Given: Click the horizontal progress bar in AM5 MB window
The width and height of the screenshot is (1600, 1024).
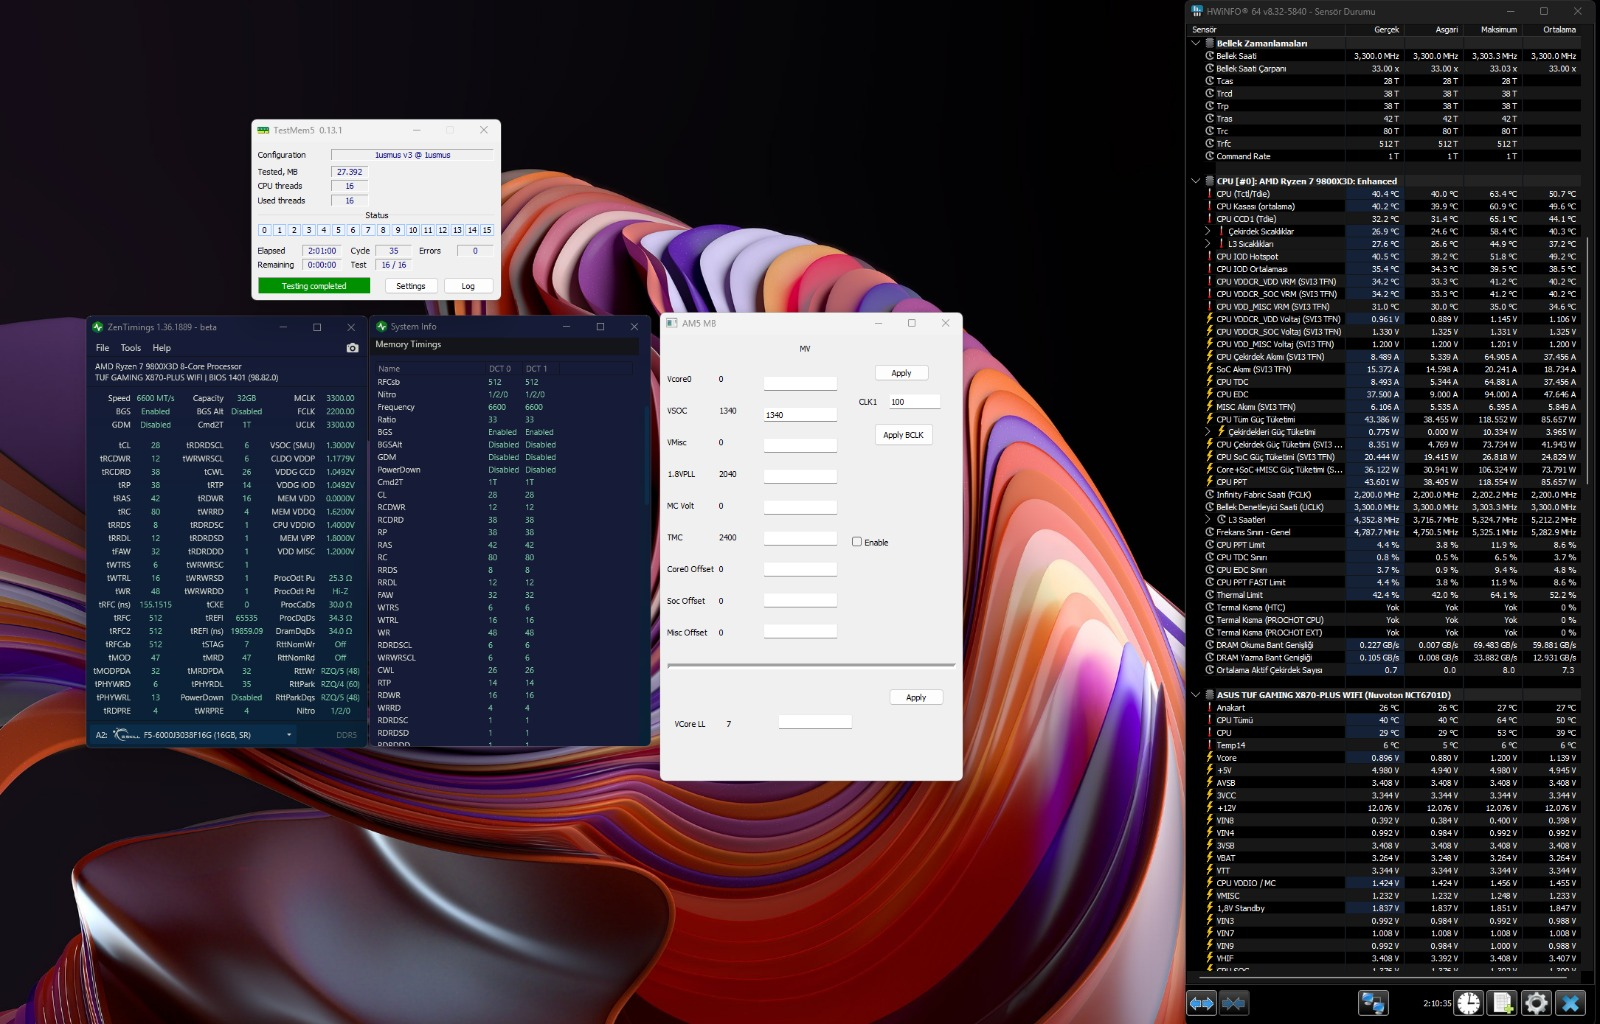Looking at the screenshot, I should pyautogui.click(x=811, y=665).
